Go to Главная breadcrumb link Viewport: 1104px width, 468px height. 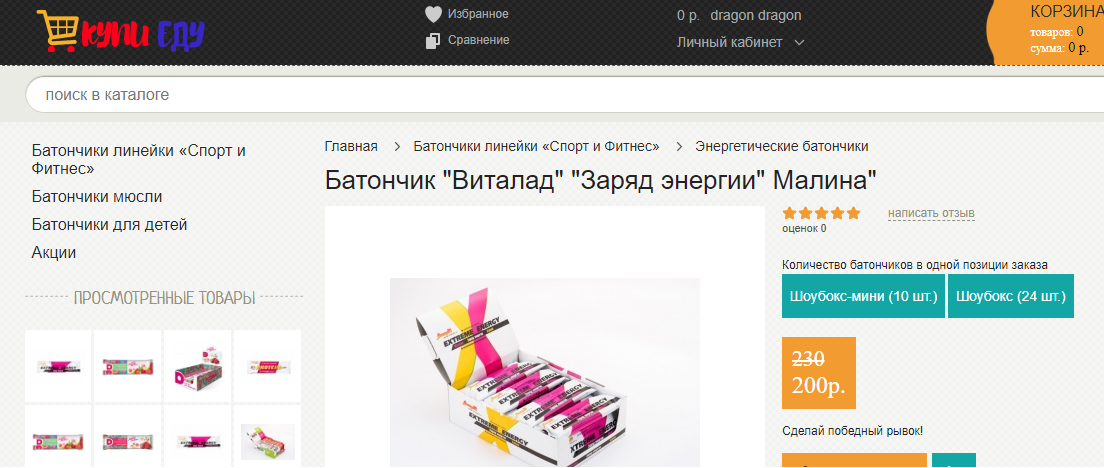pos(351,146)
